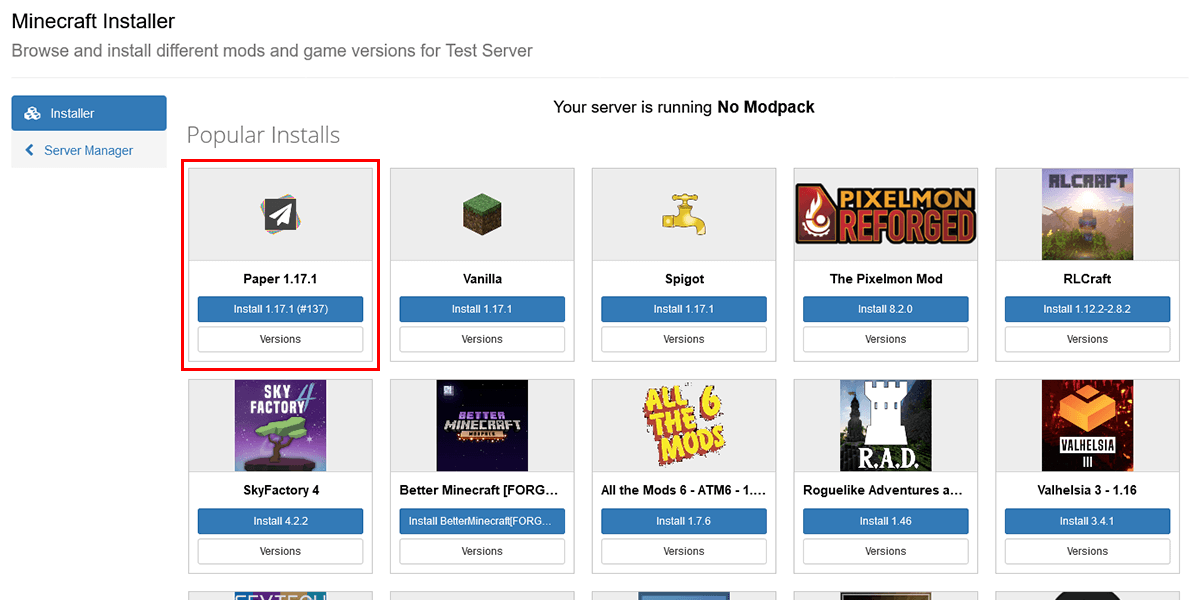Open the Installer sidebar tab

click(x=89, y=113)
